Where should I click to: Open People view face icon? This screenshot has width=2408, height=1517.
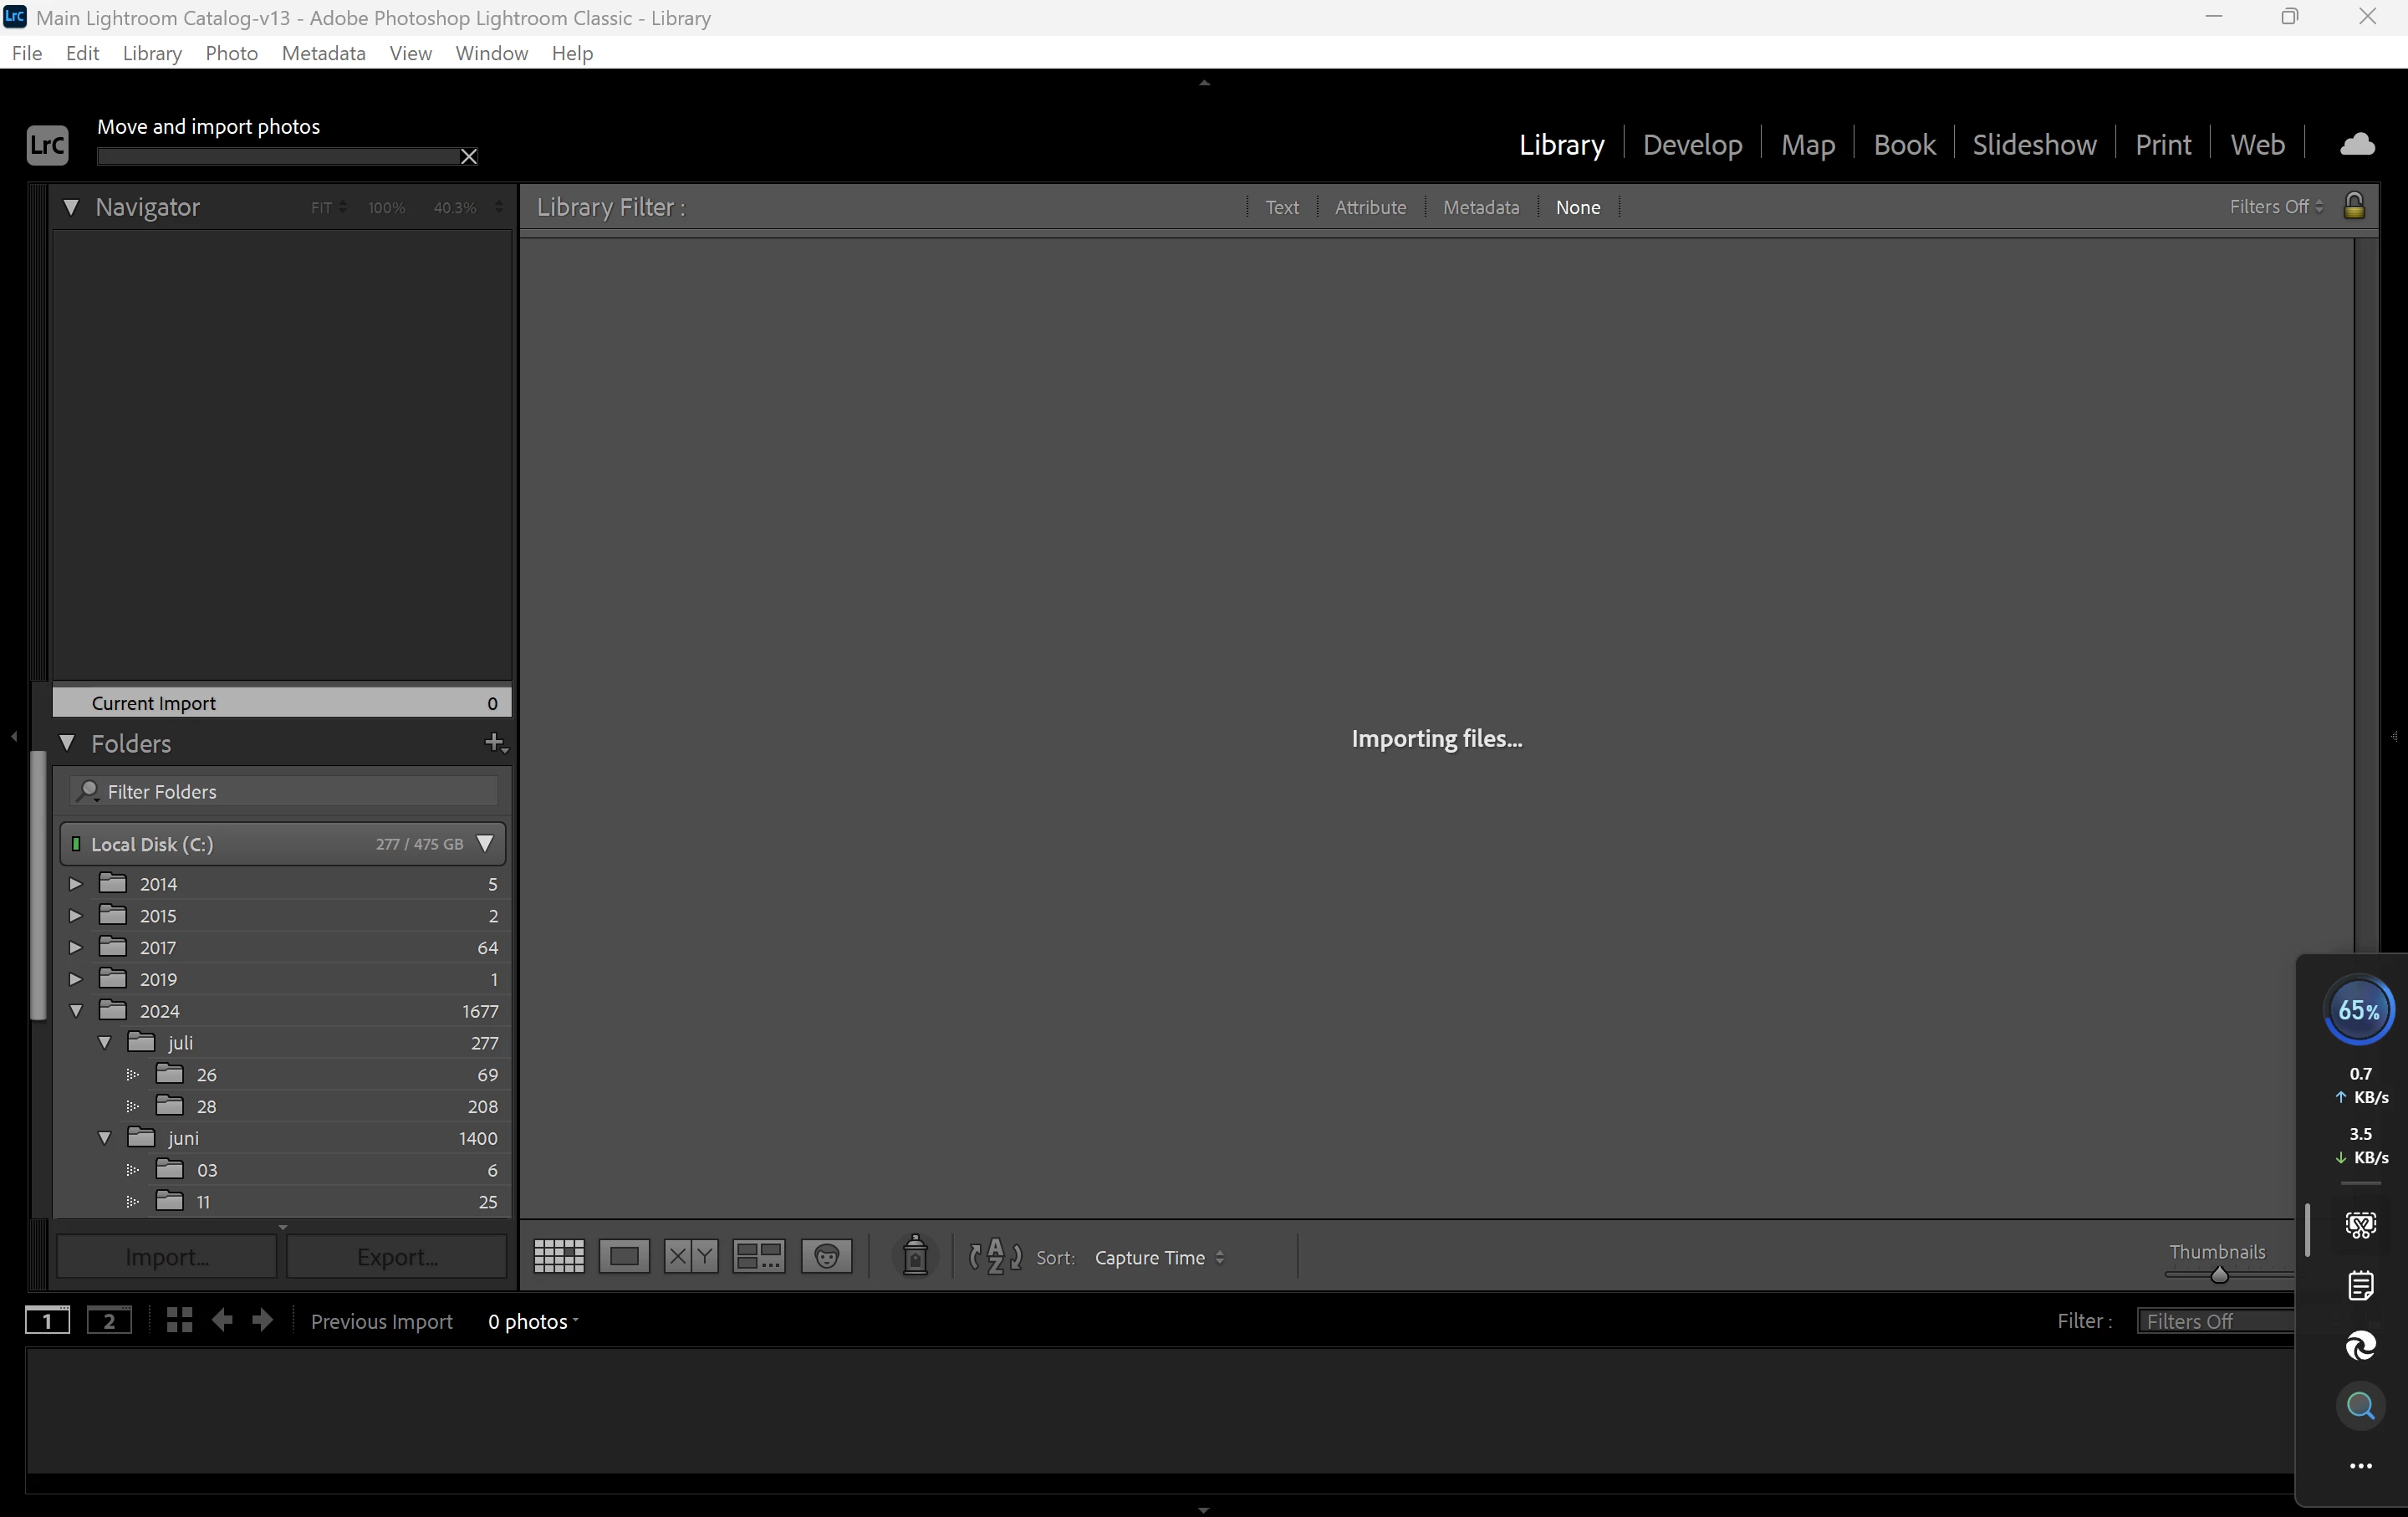[827, 1256]
